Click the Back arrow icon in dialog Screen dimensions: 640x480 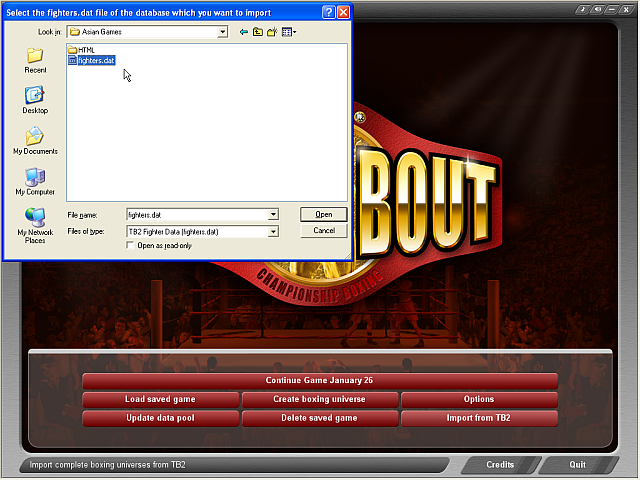(x=244, y=32)
